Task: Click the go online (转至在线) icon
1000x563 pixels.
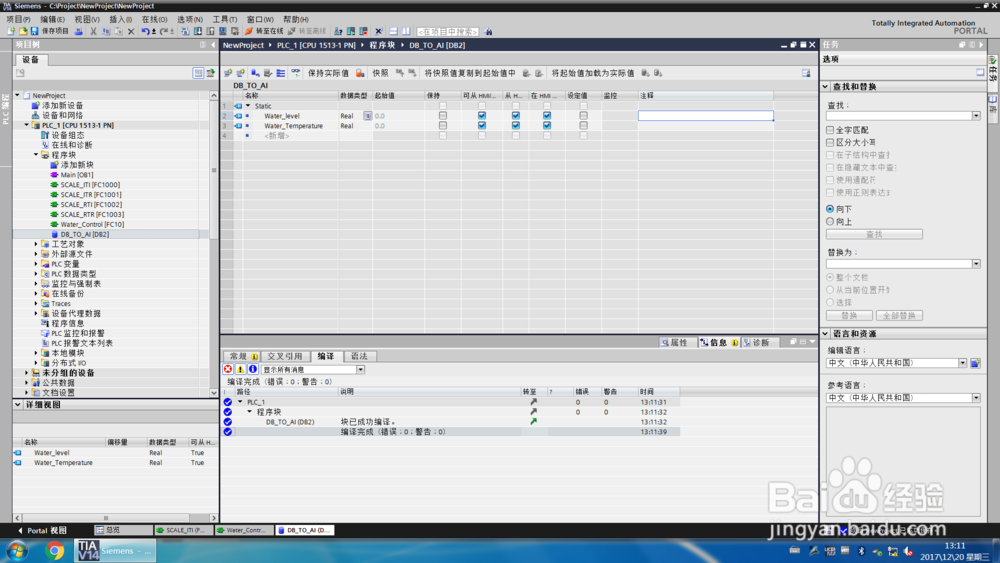Action: click(x=249, y=31)
